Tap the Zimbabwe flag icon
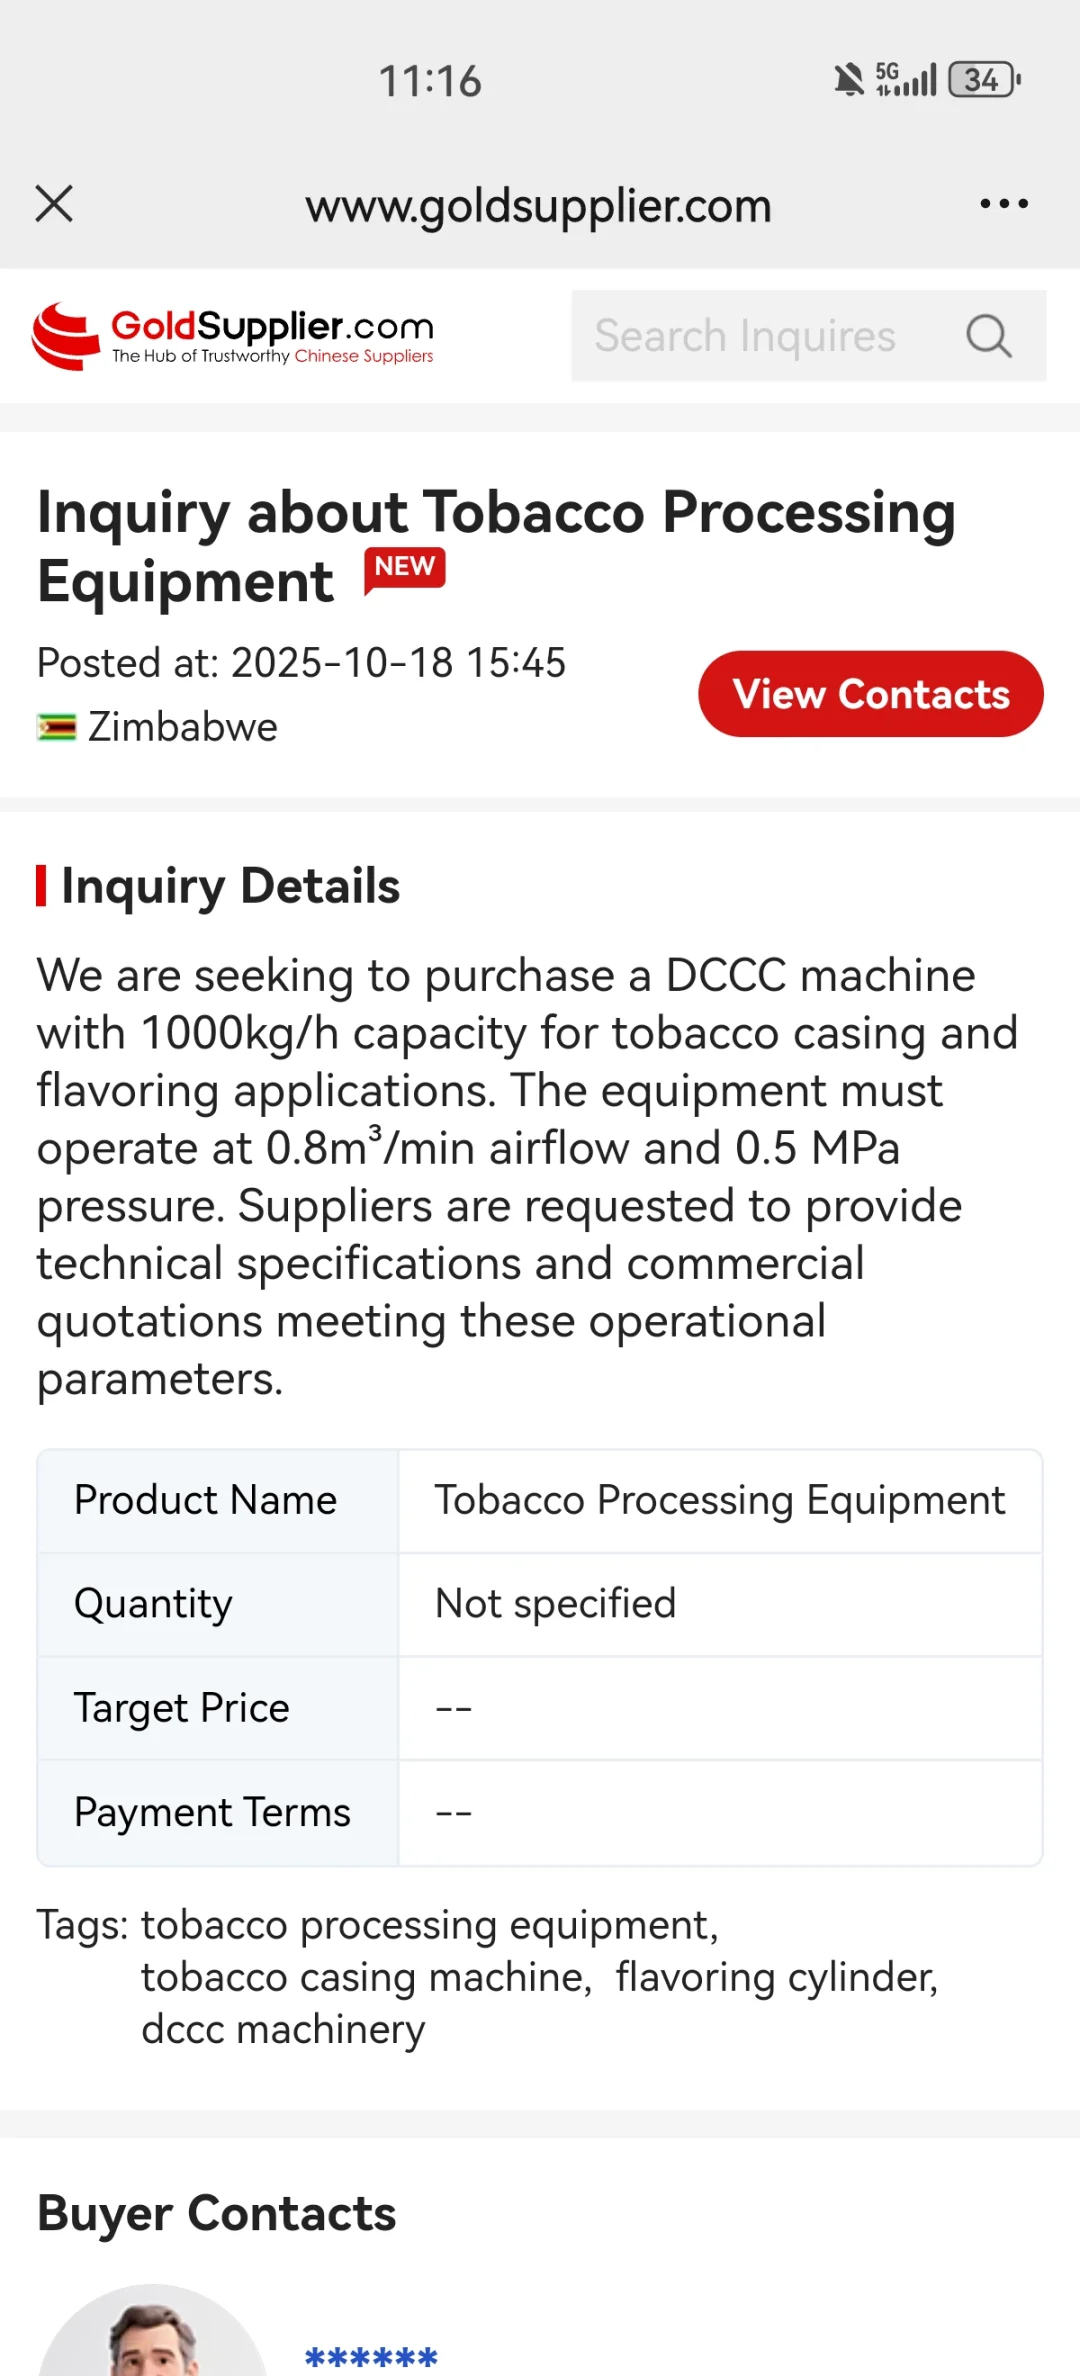This screenshot has width=1080, height=2376. tap(56, 727)
